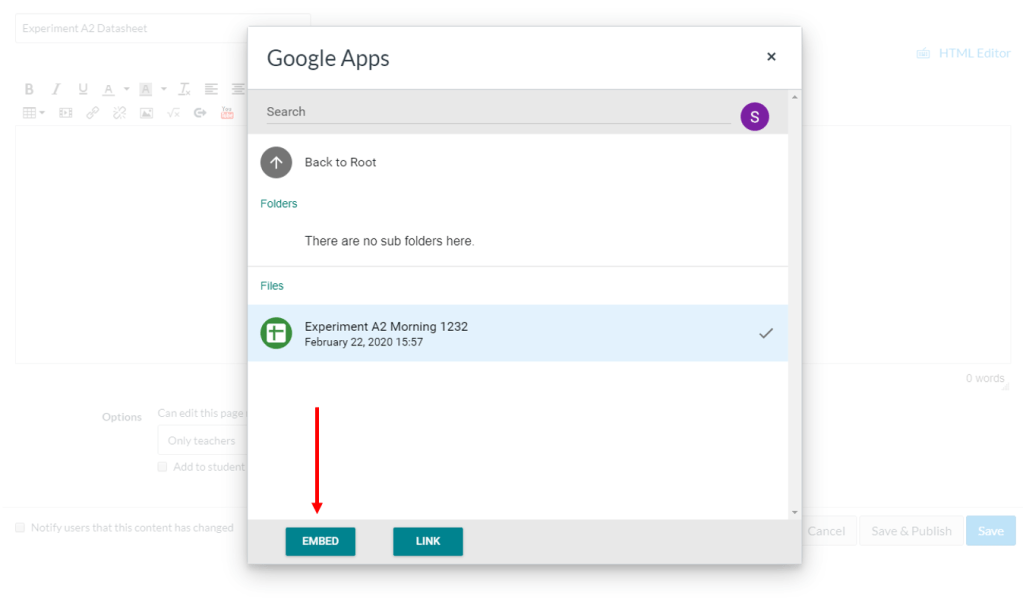Apply italic formatting in the toolbar
This screenshot has width=1023, height=599.
56,89
